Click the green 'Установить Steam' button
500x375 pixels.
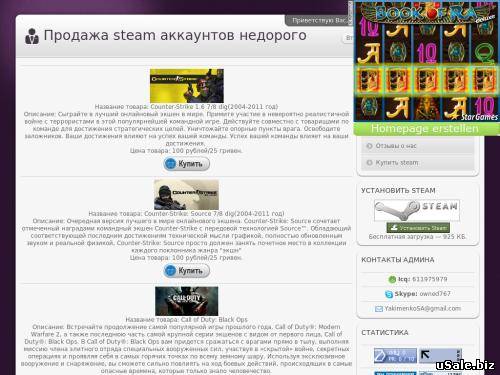click(418, 228)
